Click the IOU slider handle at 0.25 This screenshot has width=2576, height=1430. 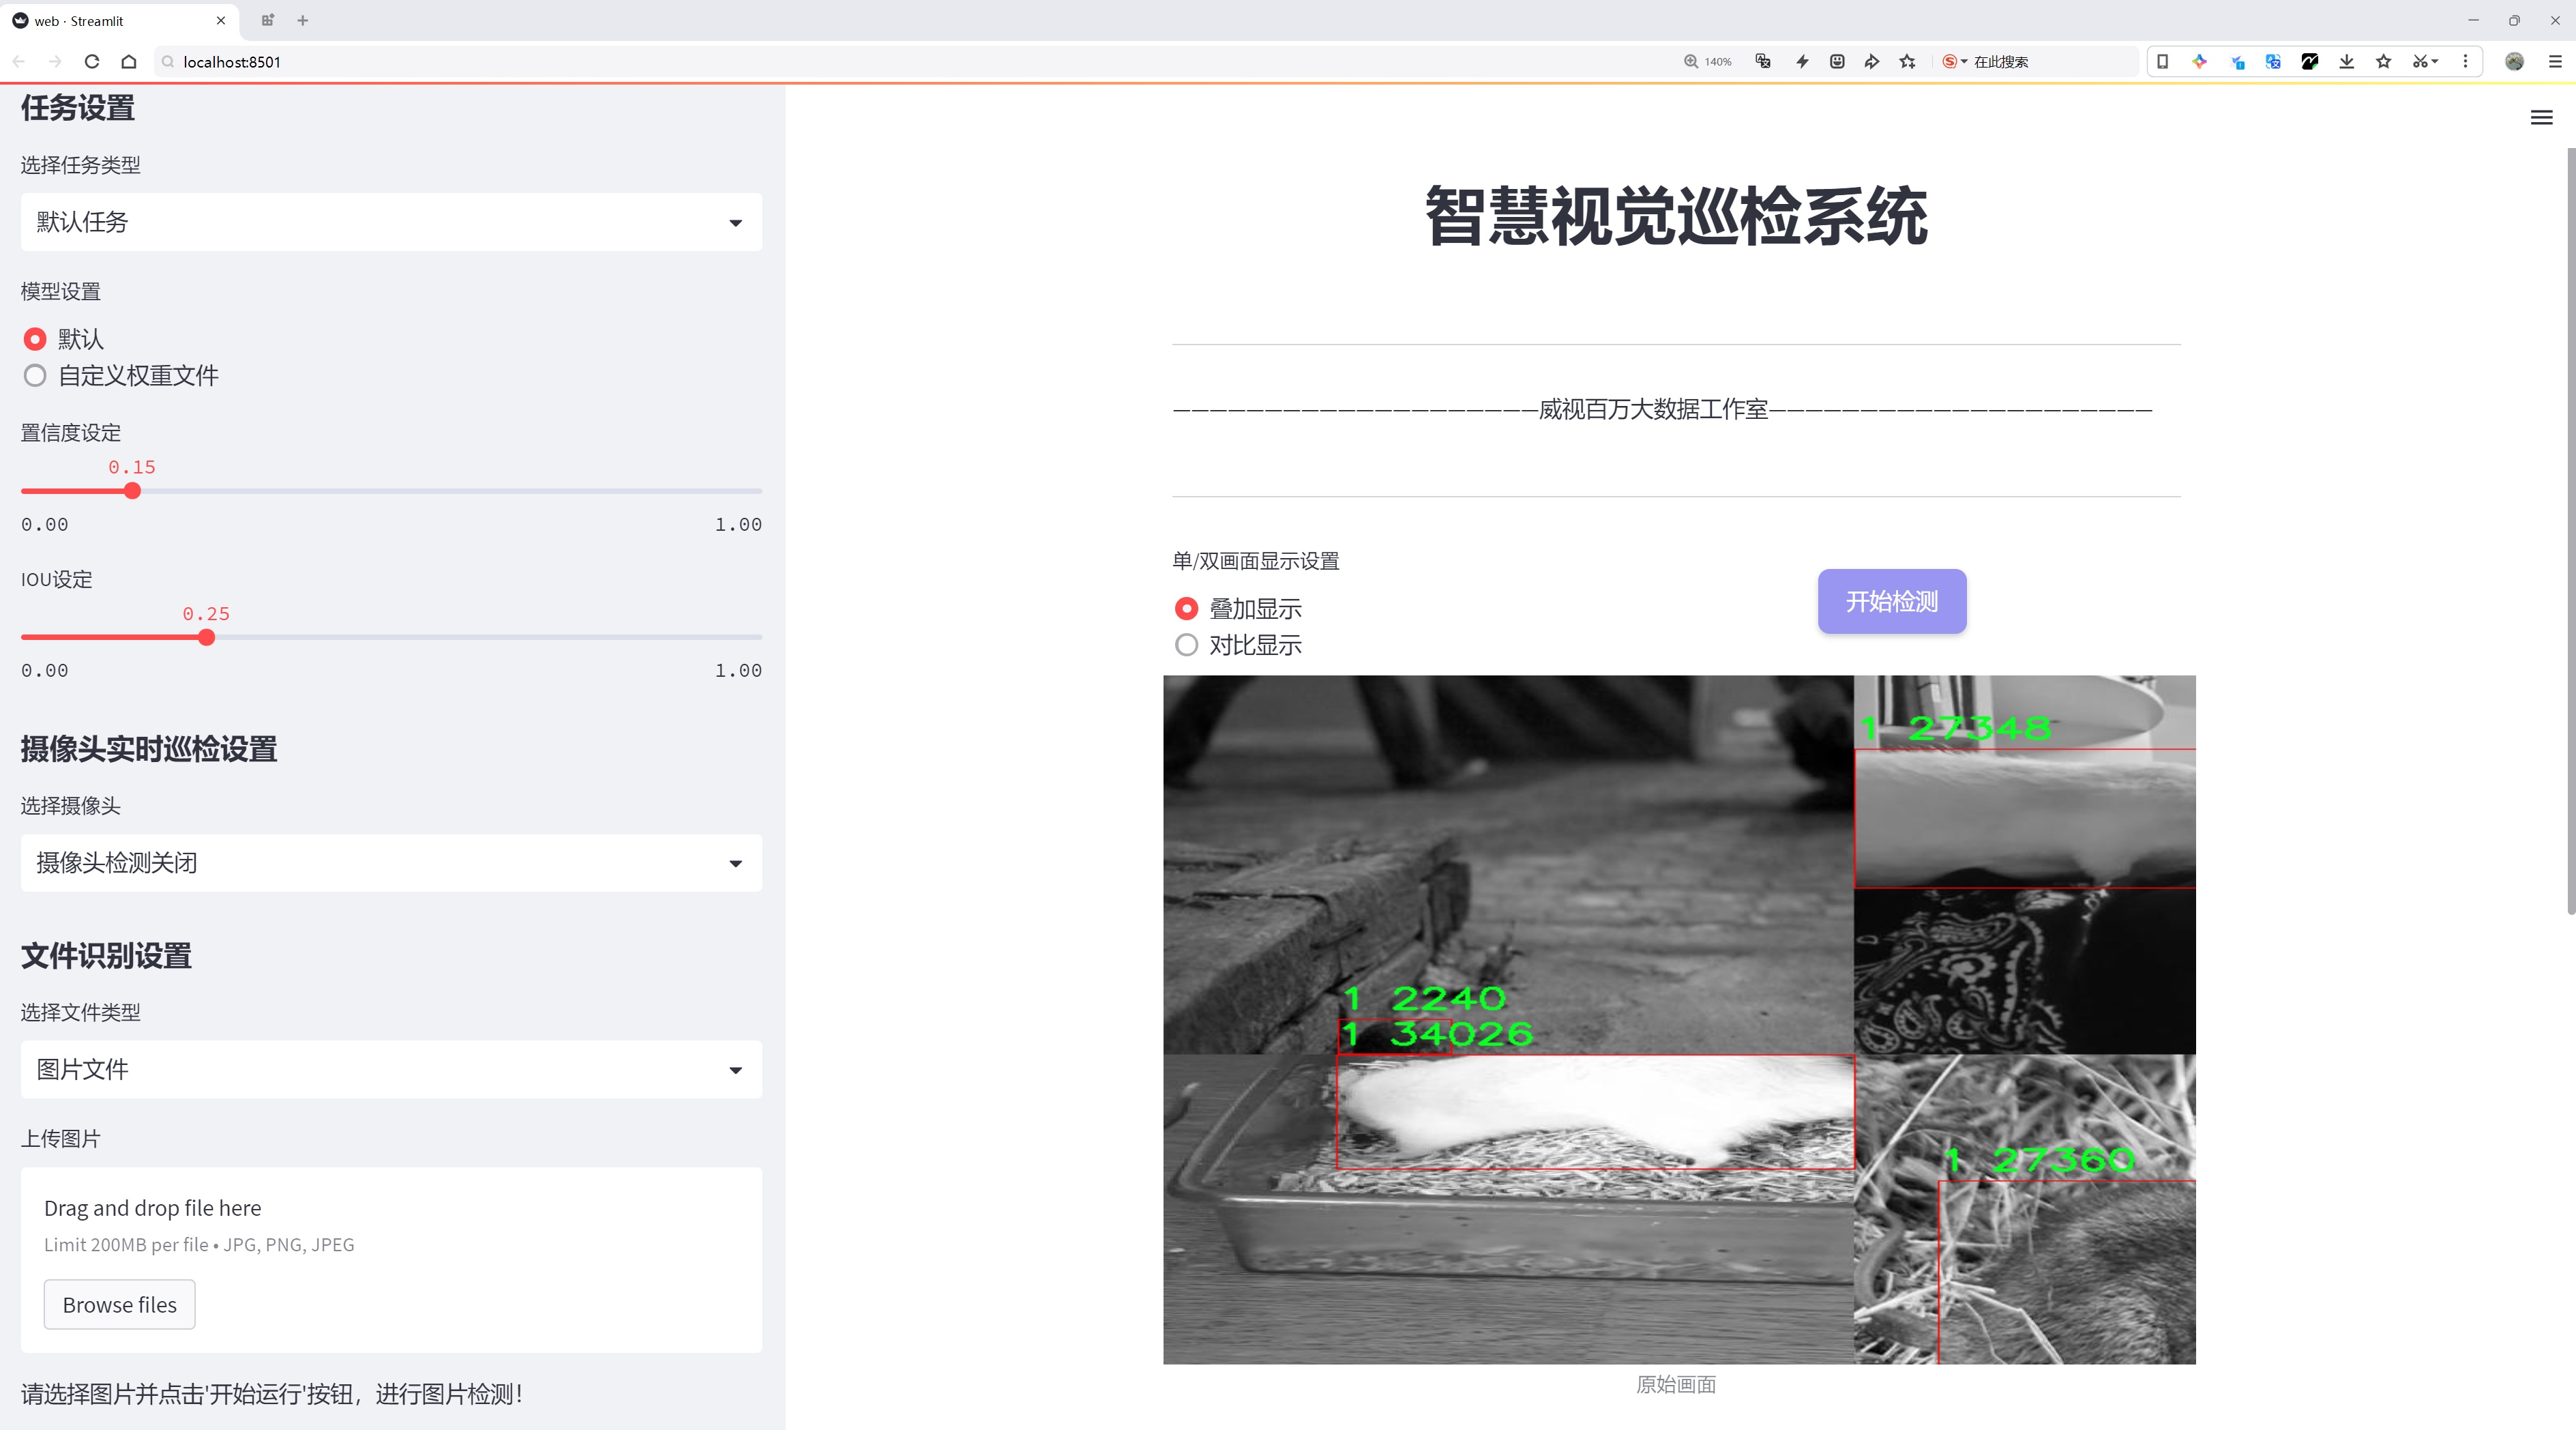(207, 638)
